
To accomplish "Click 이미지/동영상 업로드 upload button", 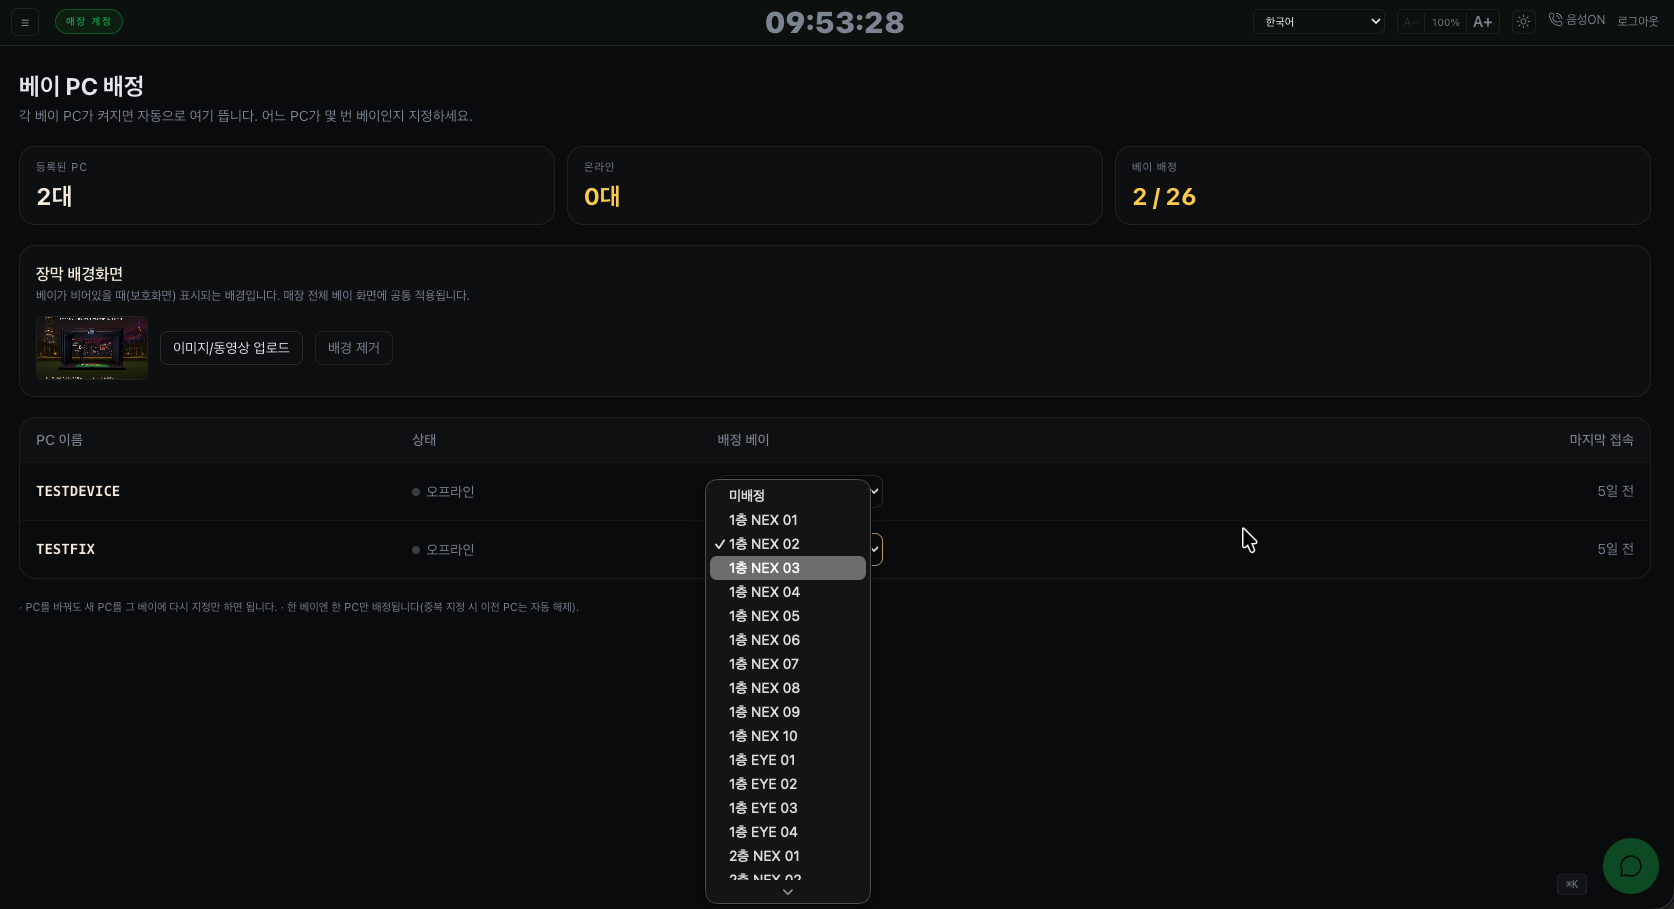I will coord(231,348).
